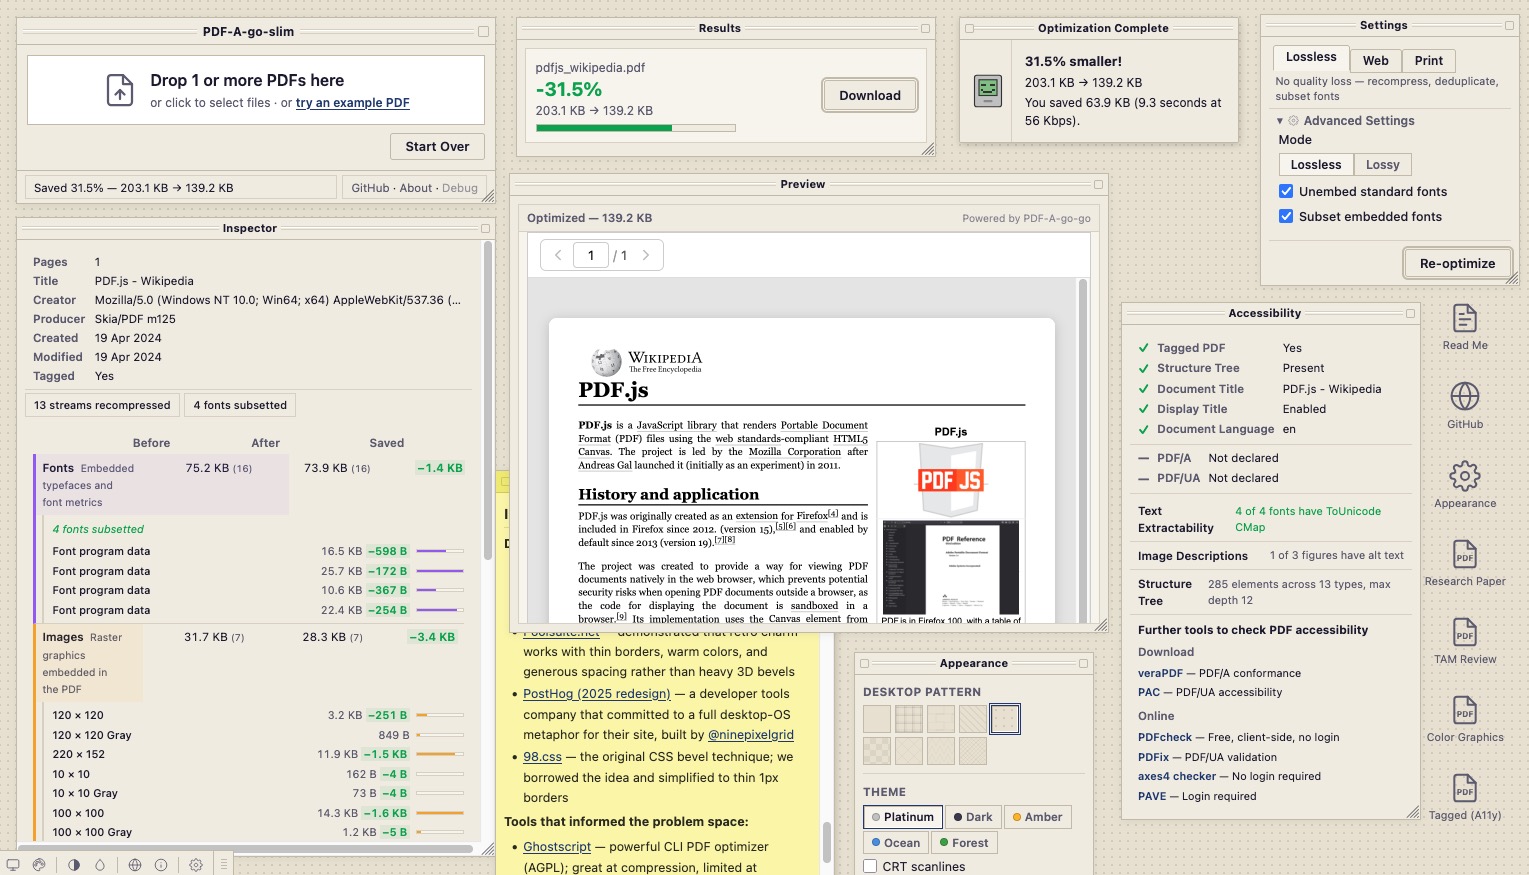Open the Appearance gear desktop icon
The width and height of the screenshot is (1529, 875).
click(x=1465, y=484)
